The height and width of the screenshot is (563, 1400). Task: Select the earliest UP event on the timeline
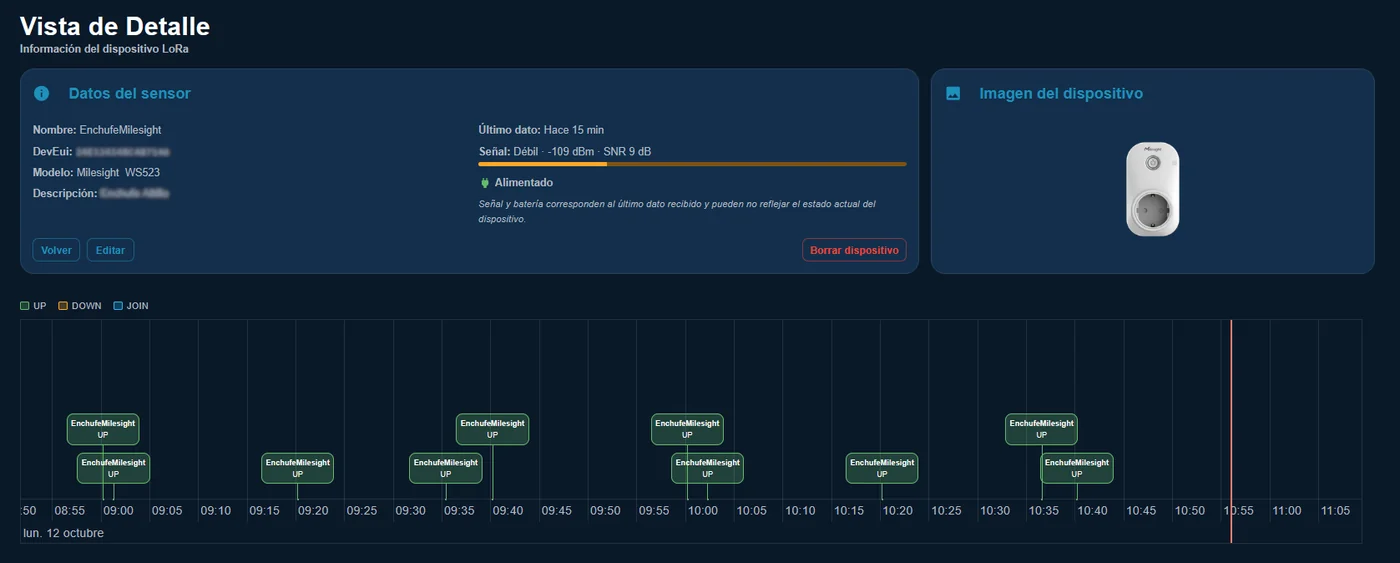tap(103, 429)
